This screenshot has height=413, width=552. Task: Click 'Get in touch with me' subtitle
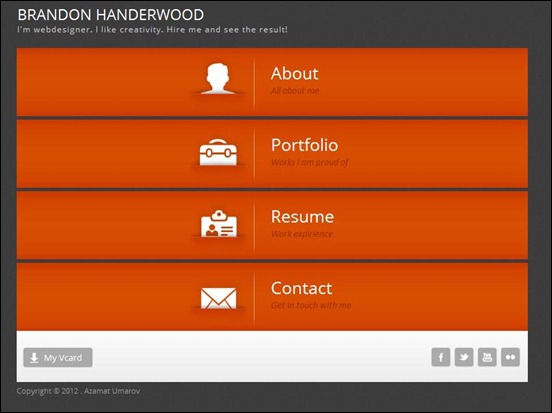pos(311,305)
